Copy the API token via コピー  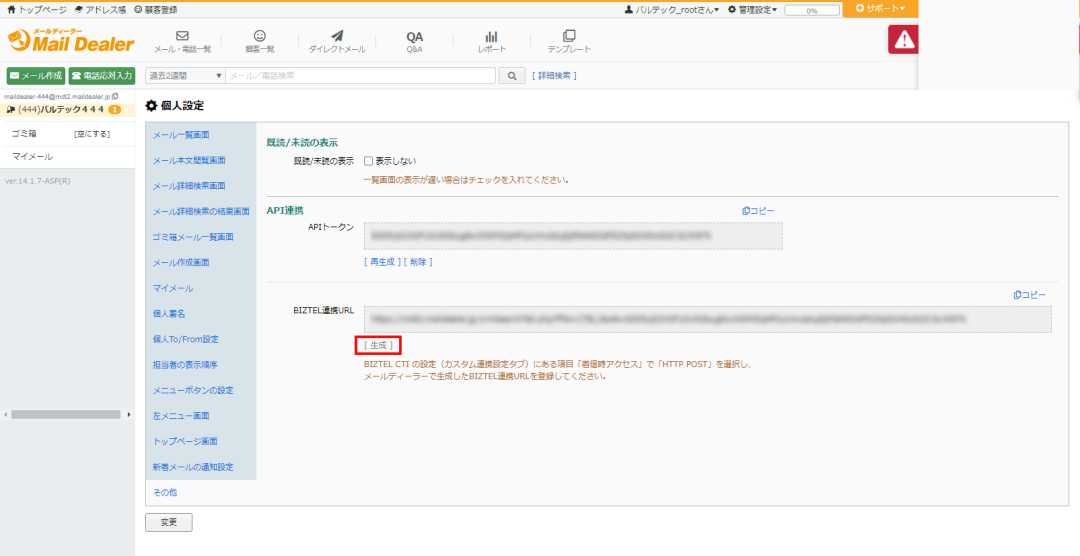(757, 211)
